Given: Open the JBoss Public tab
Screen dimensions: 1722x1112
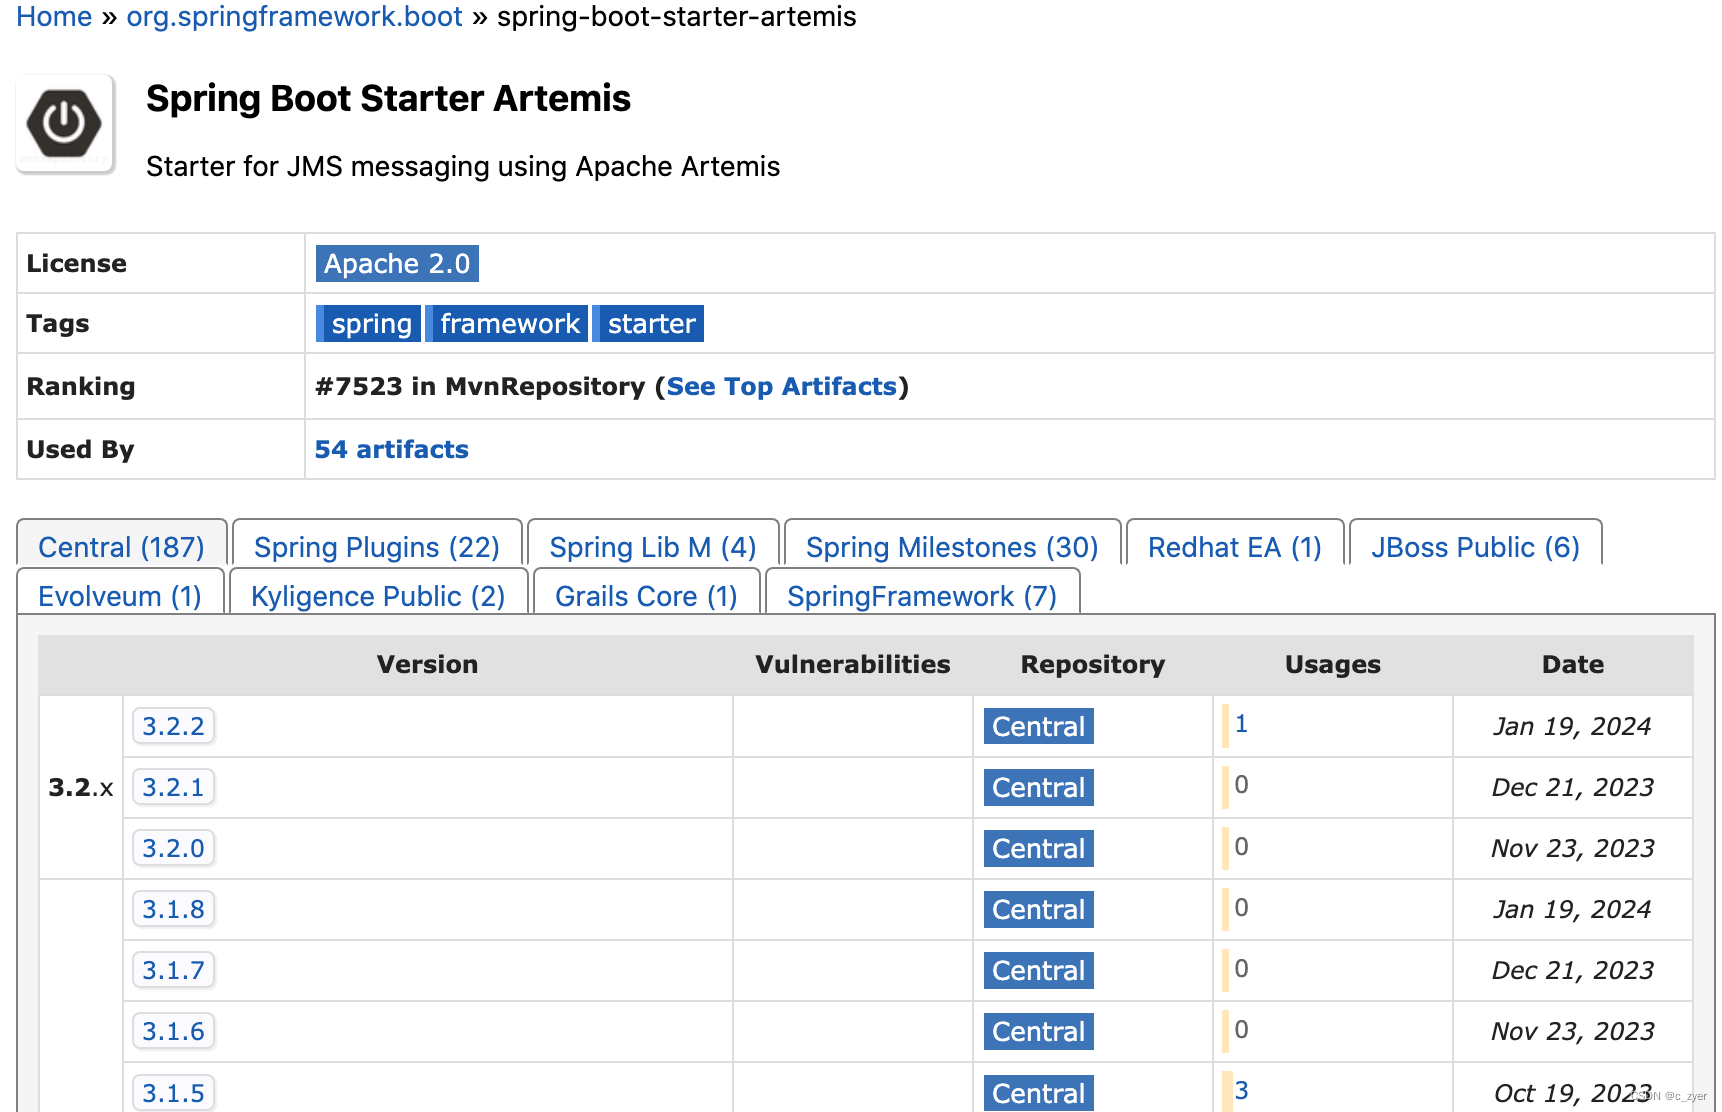Looking at the screenshot, I should tap(1474, 547).
